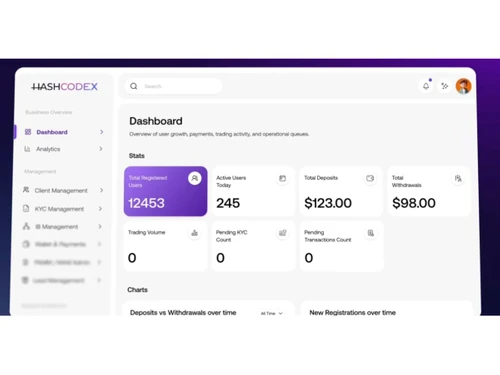Click the IB Management hierarchy icon

tap(26, 226)
